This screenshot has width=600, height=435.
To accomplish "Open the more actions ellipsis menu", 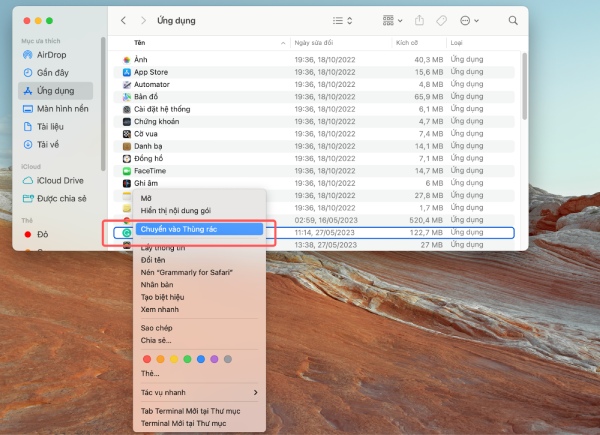I will pyautogui.click(x=469, y=20).
